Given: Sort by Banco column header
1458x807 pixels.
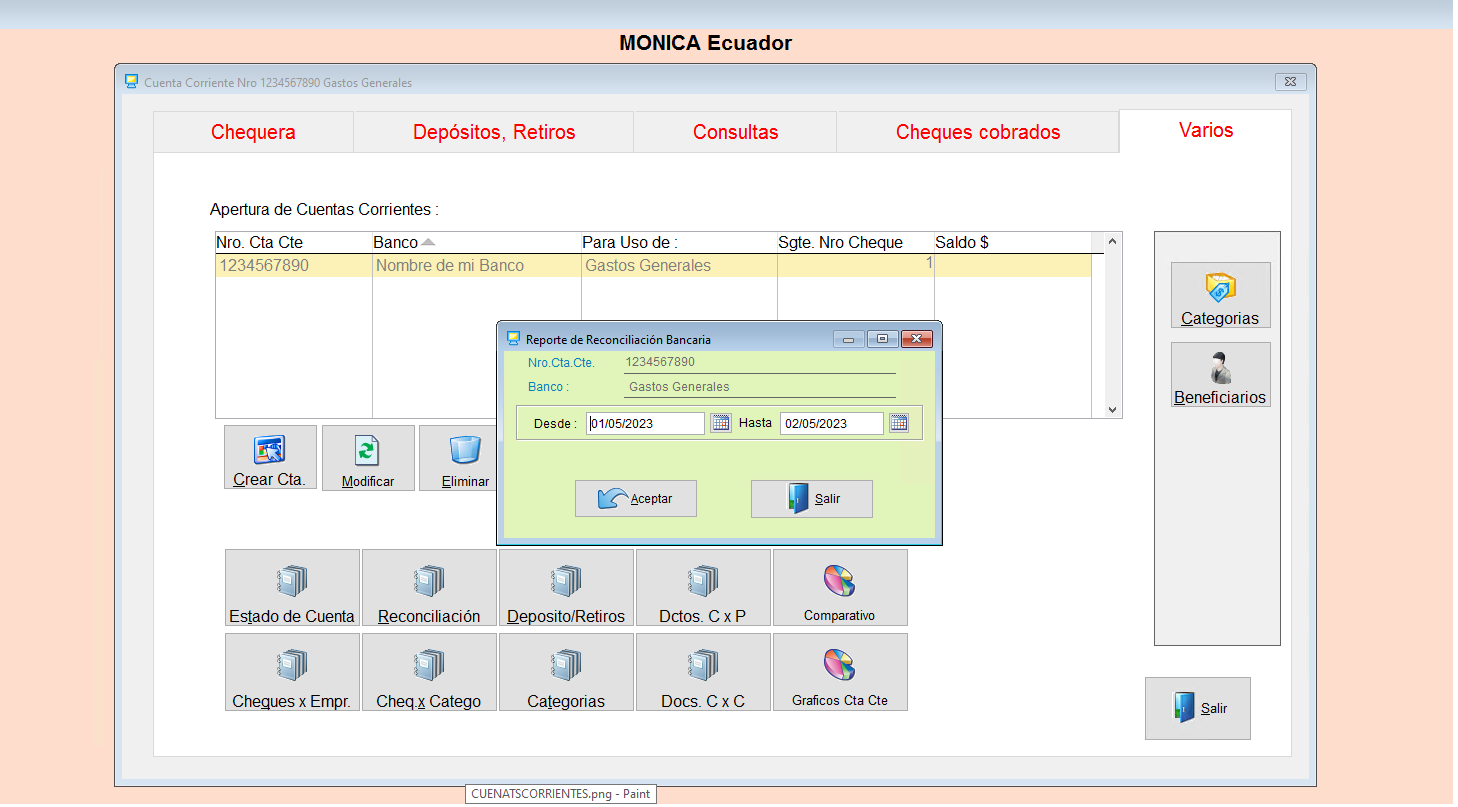Looking at the screenshot, I should tap(476, 242).
